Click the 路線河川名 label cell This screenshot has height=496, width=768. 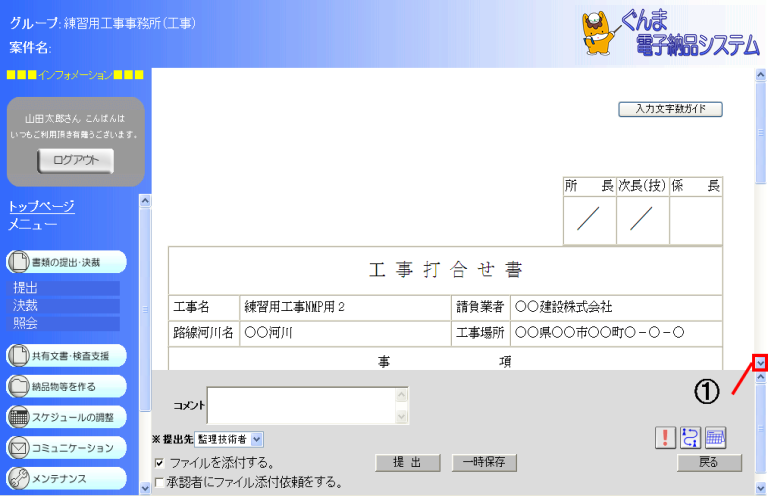(204, 333)
